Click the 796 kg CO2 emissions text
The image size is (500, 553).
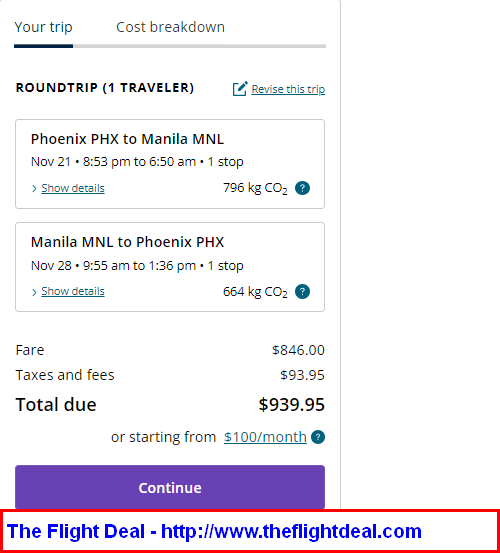click(255, 188)
